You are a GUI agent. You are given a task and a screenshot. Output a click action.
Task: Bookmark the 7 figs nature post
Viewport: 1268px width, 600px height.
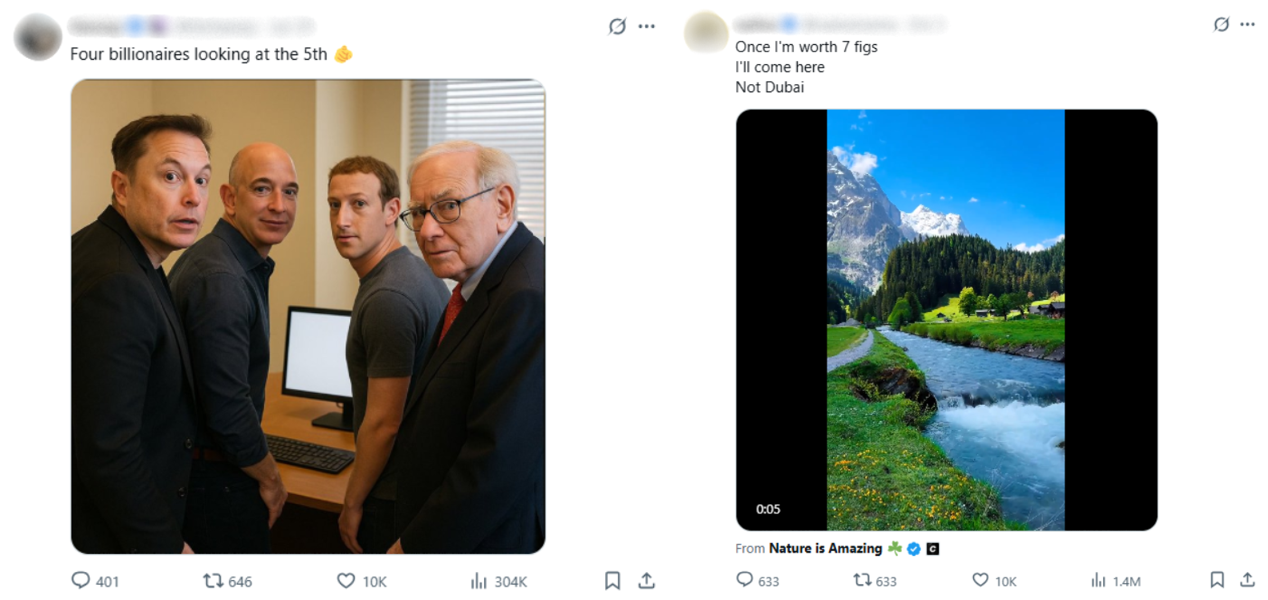1217,579
